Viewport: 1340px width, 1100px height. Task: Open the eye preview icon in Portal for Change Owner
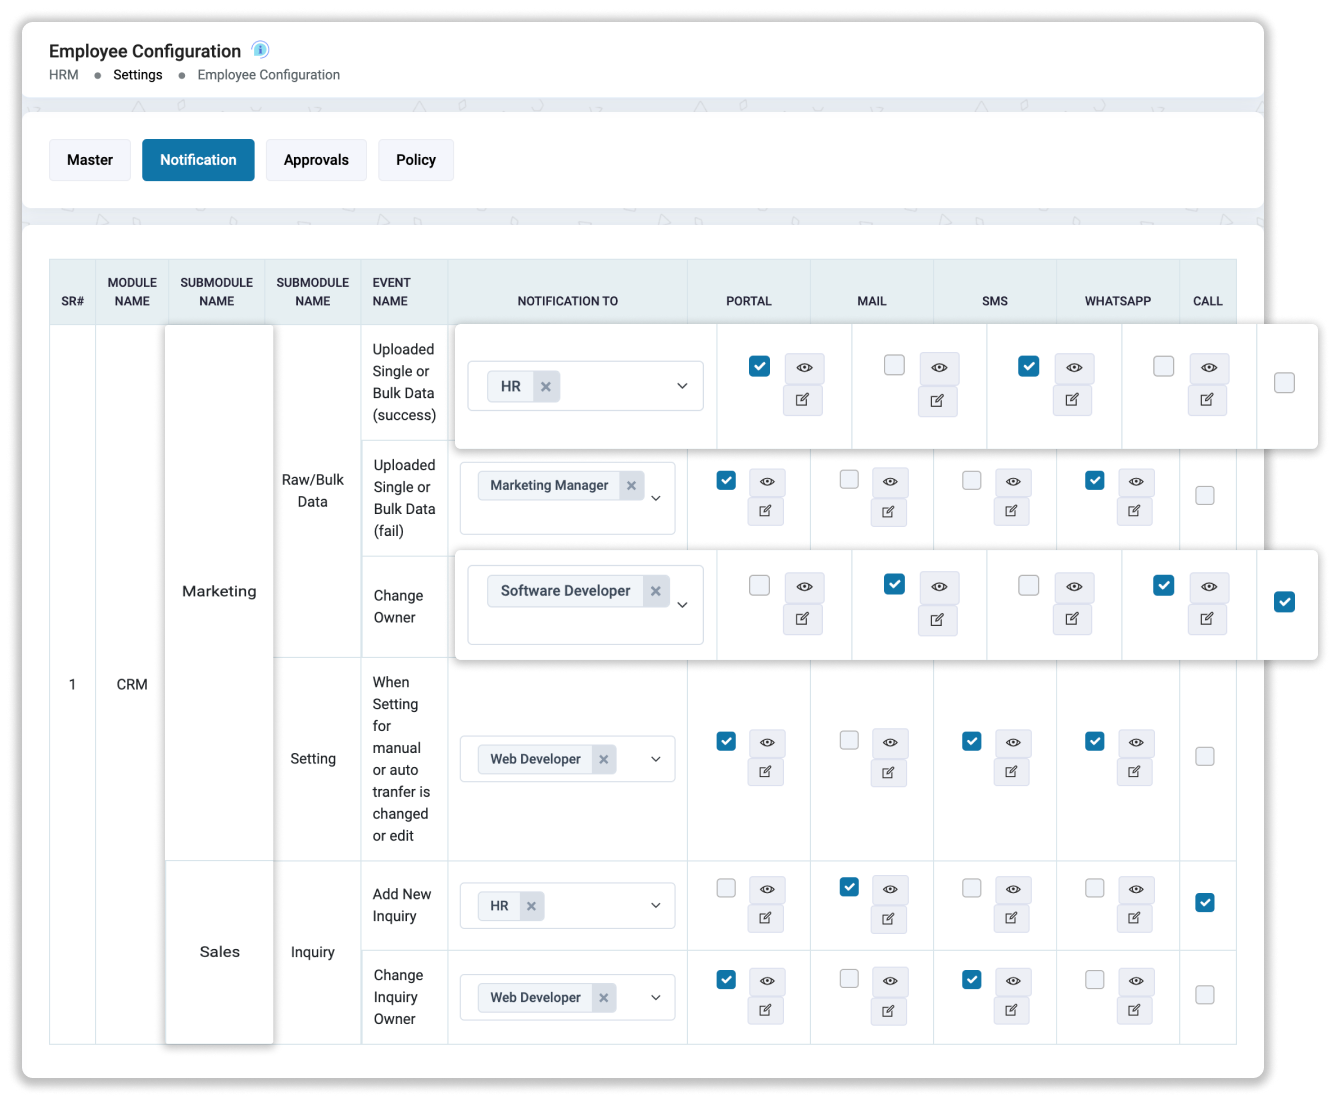click(x=804, y=588)
